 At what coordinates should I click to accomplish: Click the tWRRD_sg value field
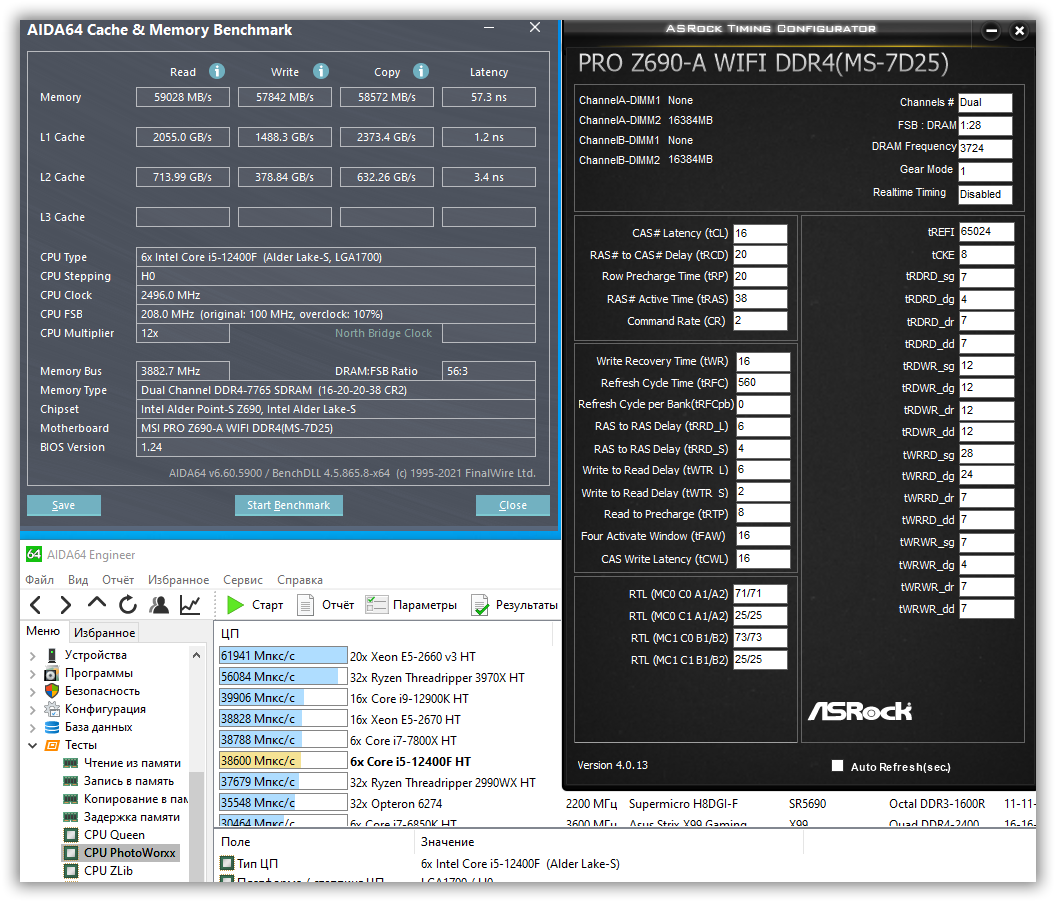pos(986,454)
